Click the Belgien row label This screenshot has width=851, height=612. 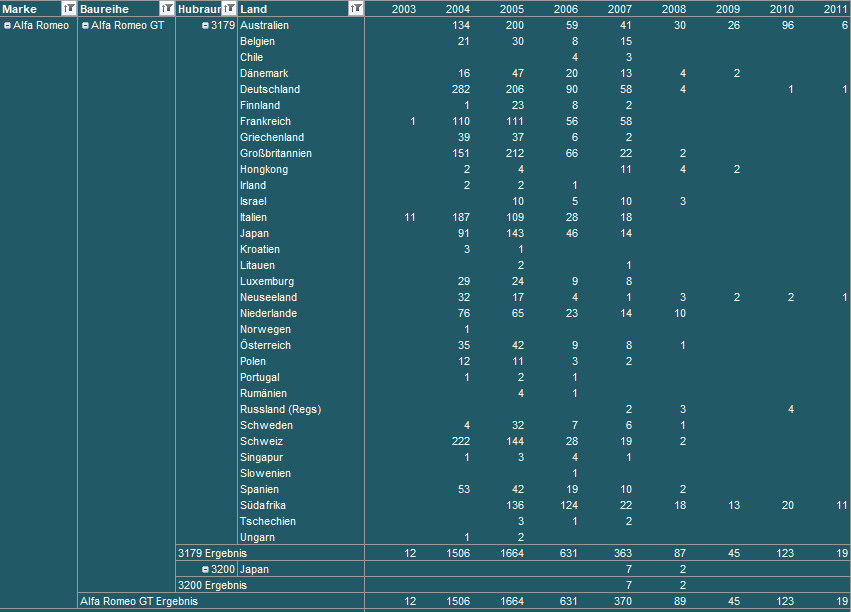[257, 41]
